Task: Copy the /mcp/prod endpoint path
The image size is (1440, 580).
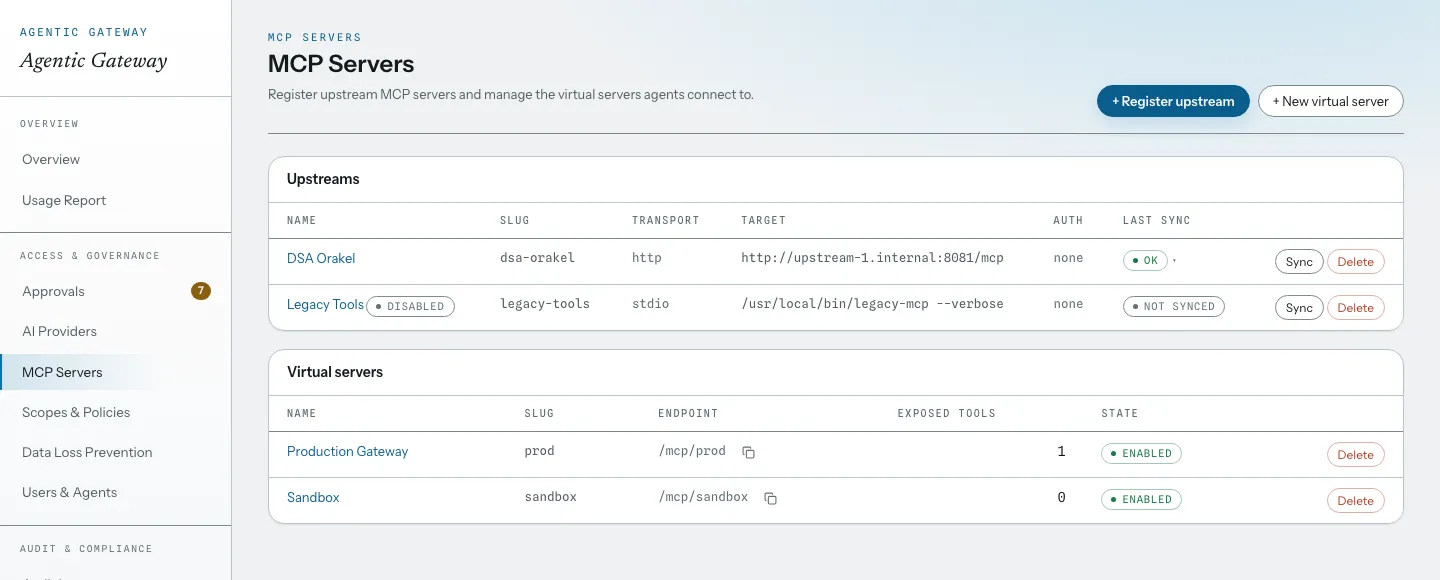Action: click(748, 452)
